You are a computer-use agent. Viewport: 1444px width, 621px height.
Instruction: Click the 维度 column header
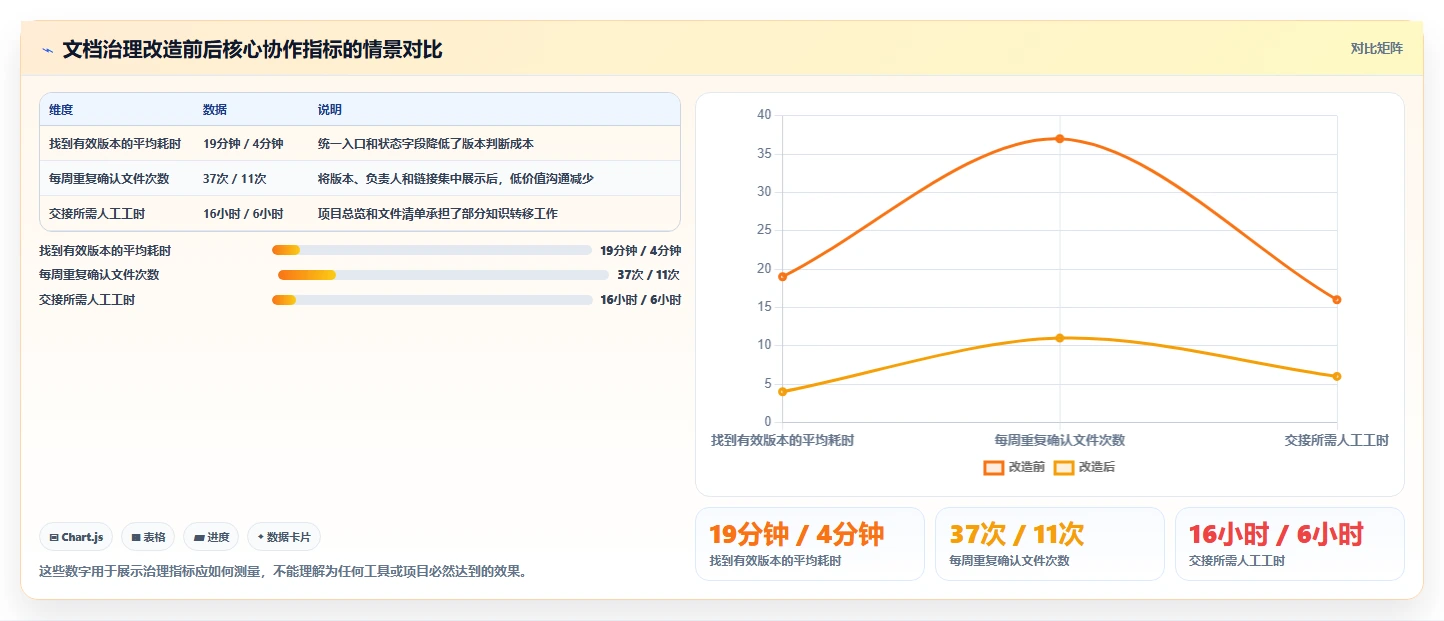click(61, 109)
